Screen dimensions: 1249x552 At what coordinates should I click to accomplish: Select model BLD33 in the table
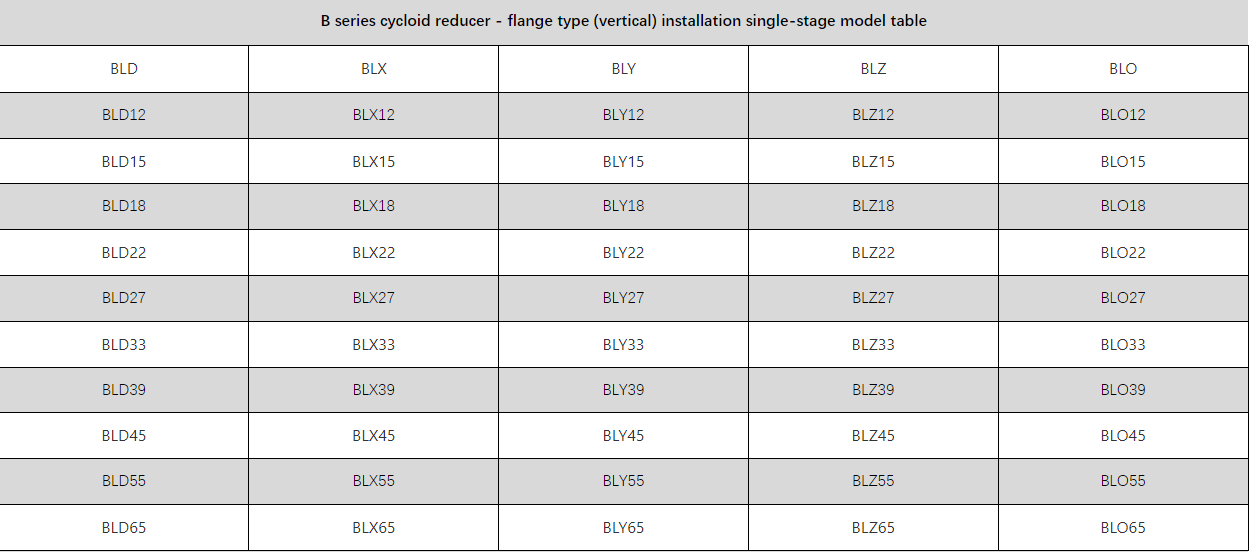point(124,345)
